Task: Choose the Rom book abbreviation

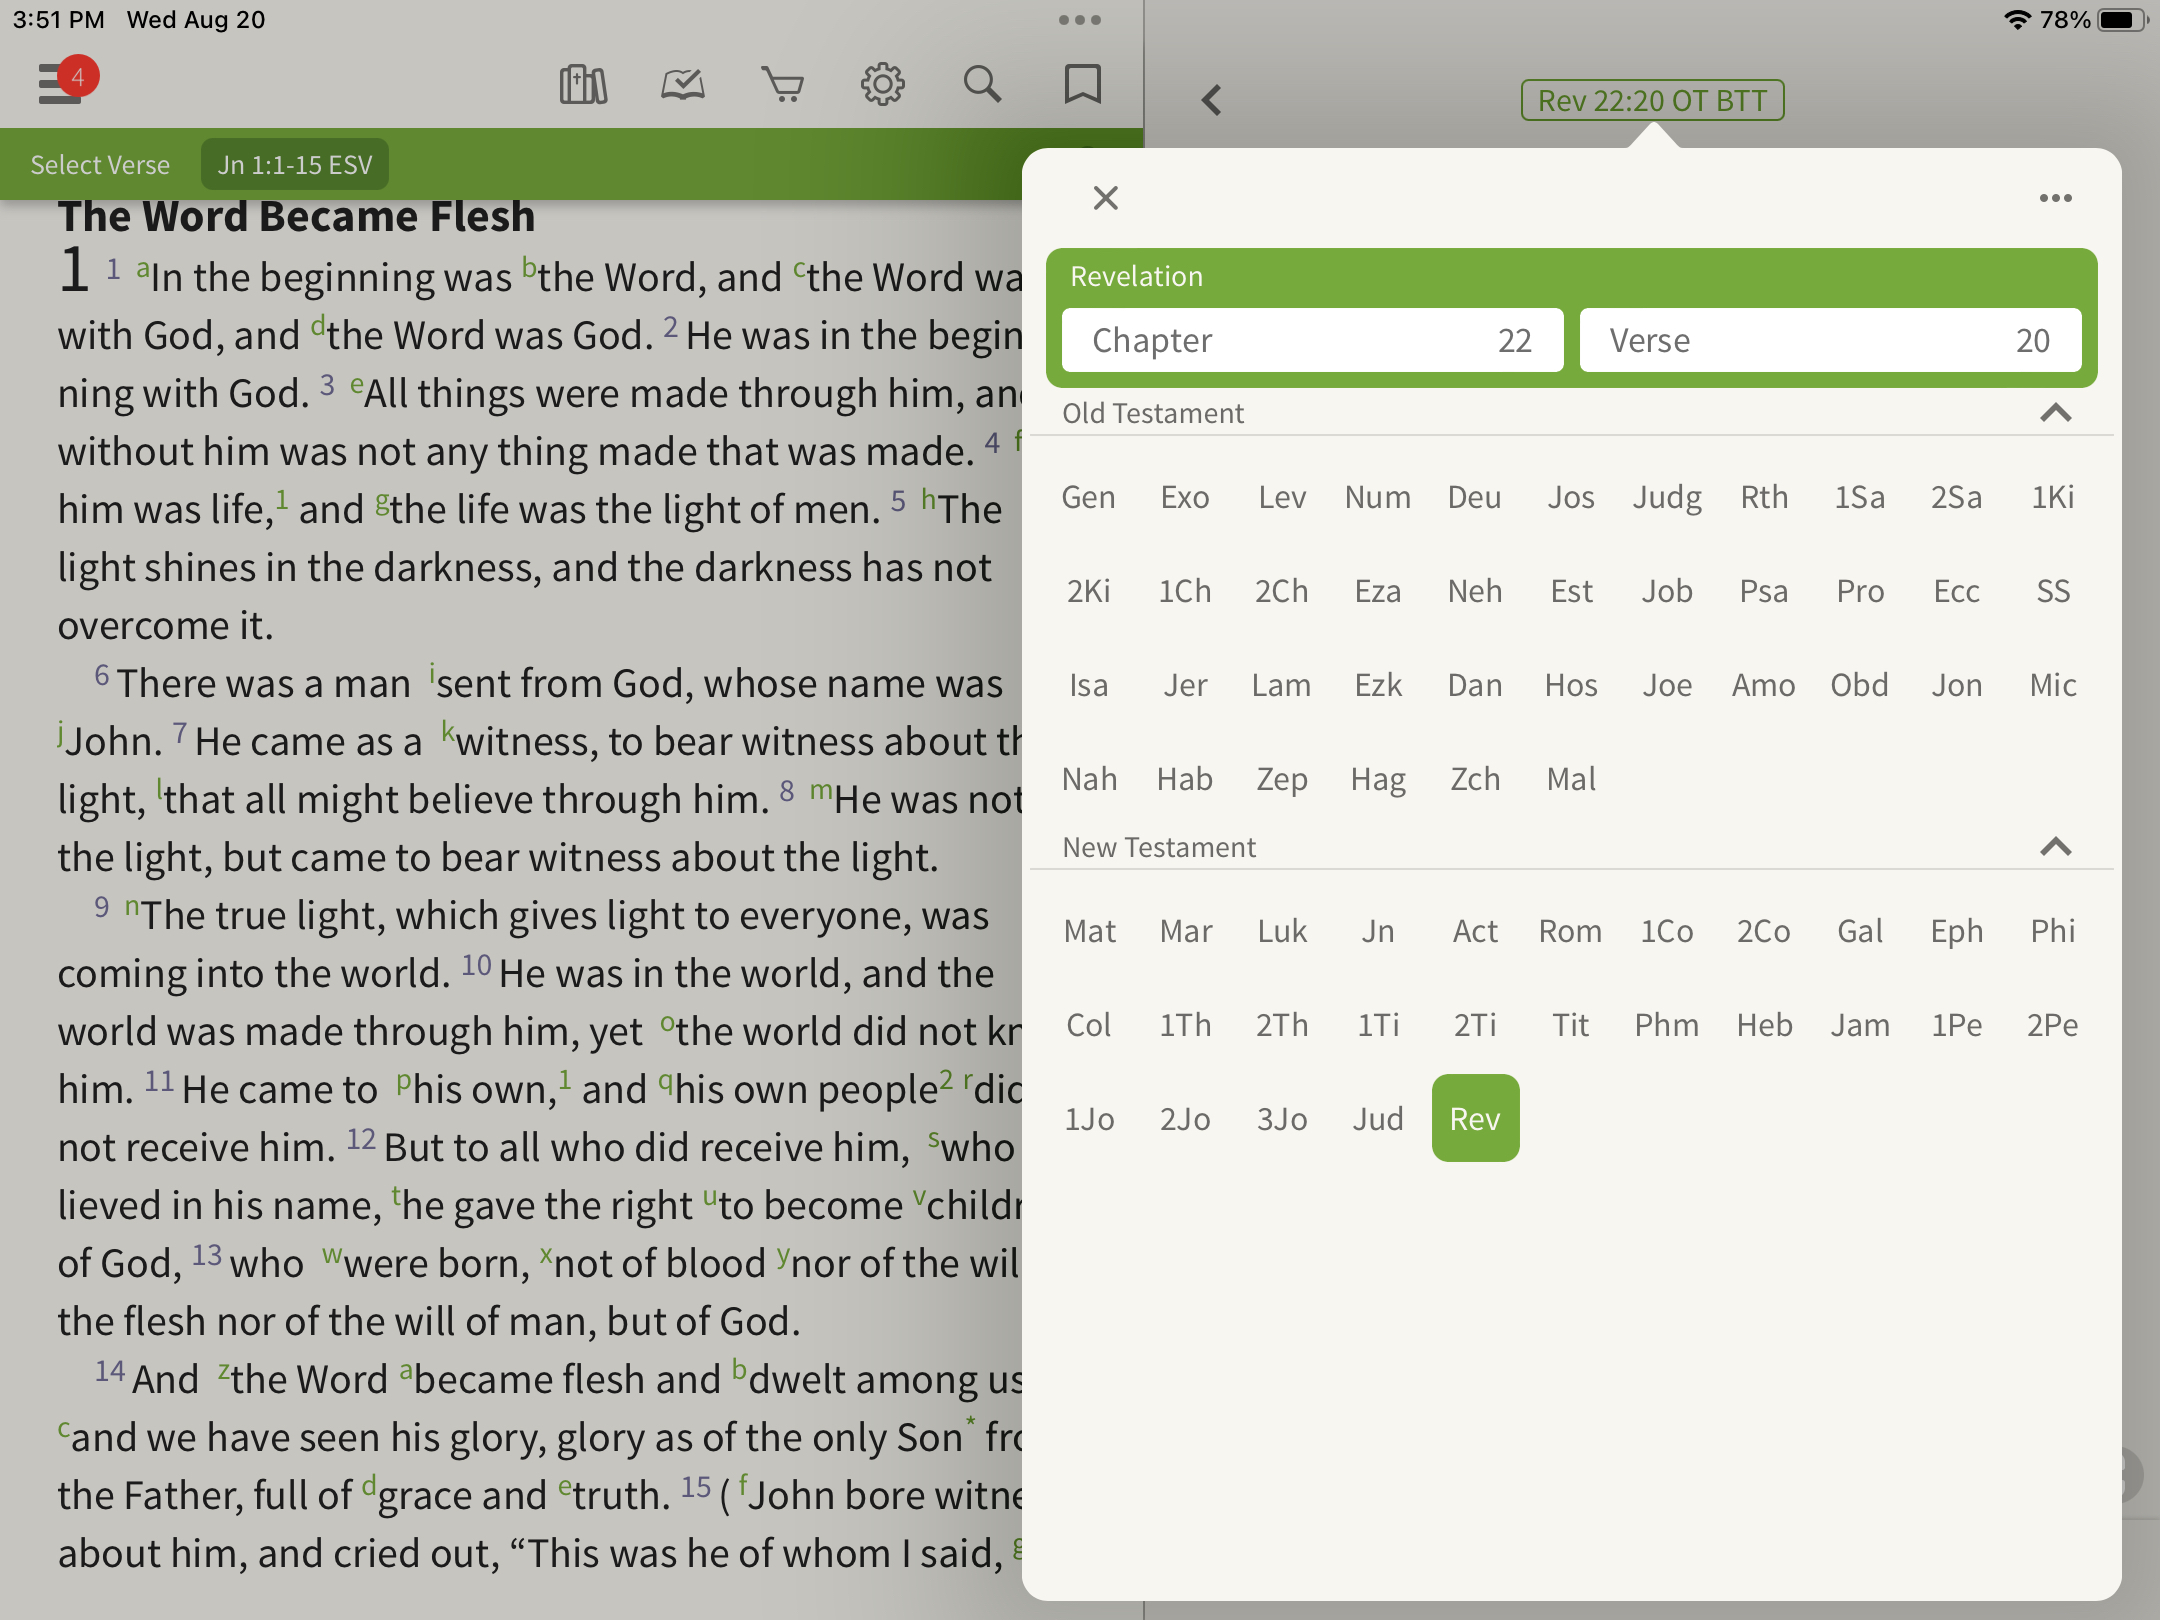Action: pos(1570,931)
